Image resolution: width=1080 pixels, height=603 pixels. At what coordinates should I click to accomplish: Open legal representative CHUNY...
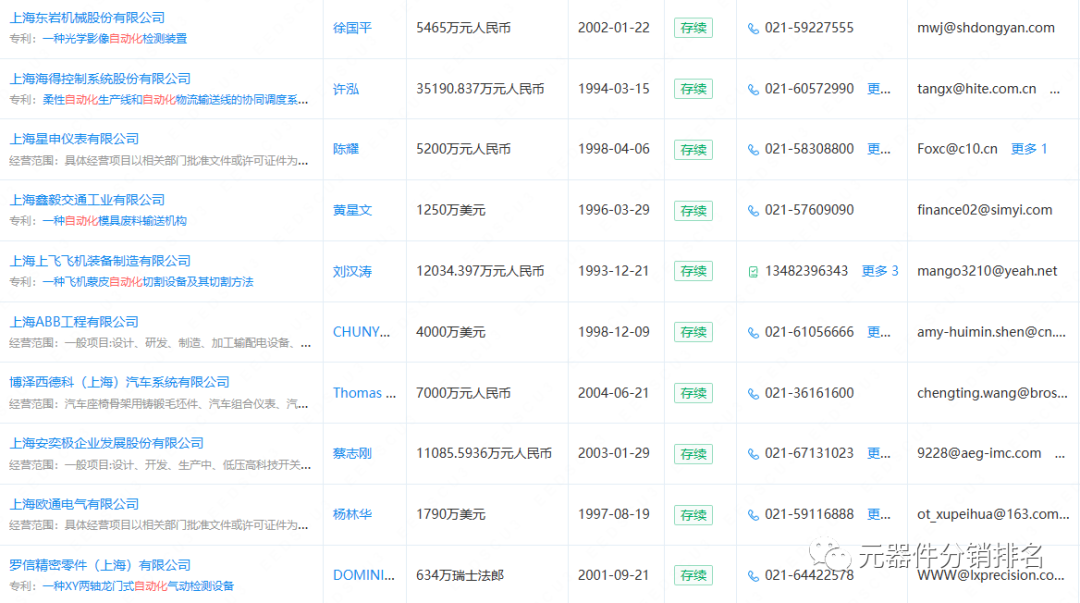pyautogui.click(x=362, y=332)
